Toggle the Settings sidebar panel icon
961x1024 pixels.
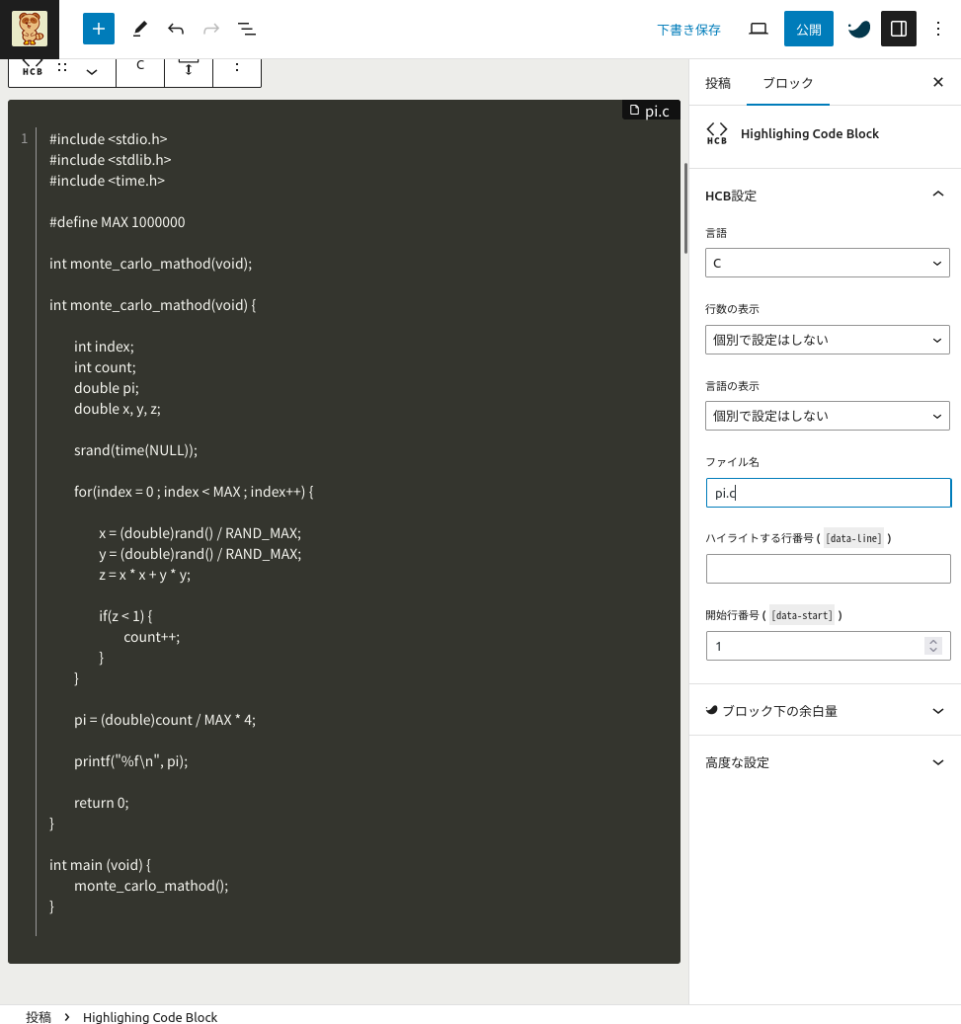(x=898, y=29)
